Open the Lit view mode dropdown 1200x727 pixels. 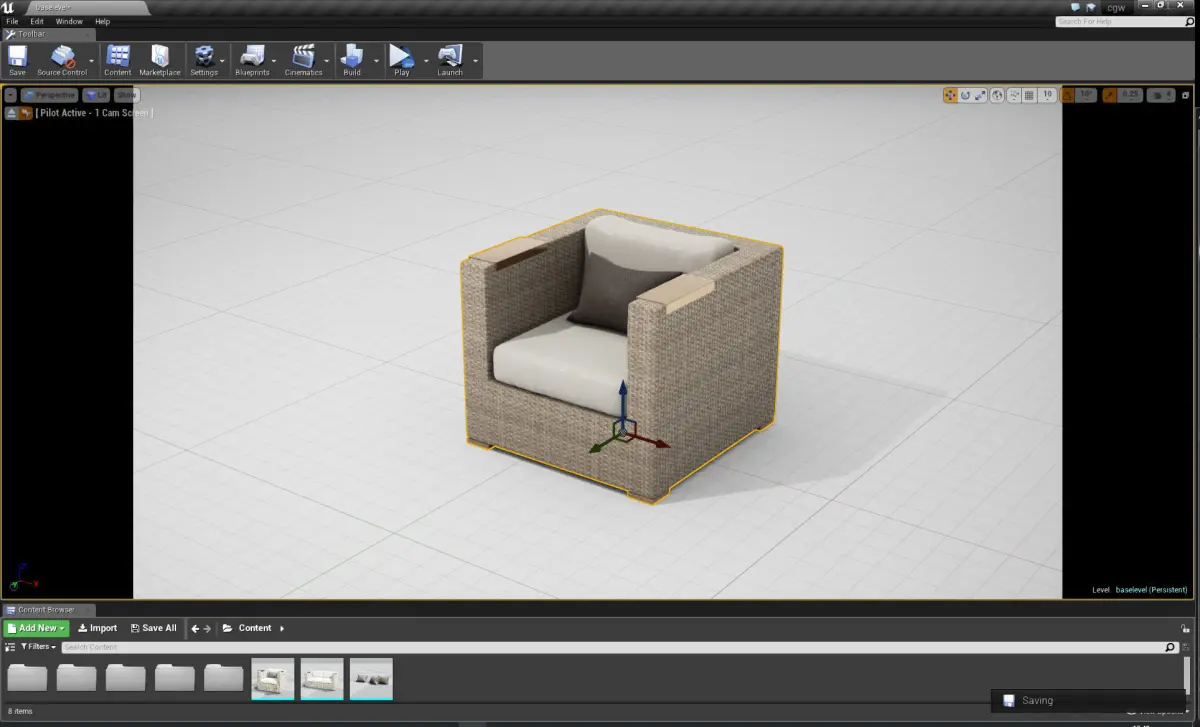click(x=96, y=95)
